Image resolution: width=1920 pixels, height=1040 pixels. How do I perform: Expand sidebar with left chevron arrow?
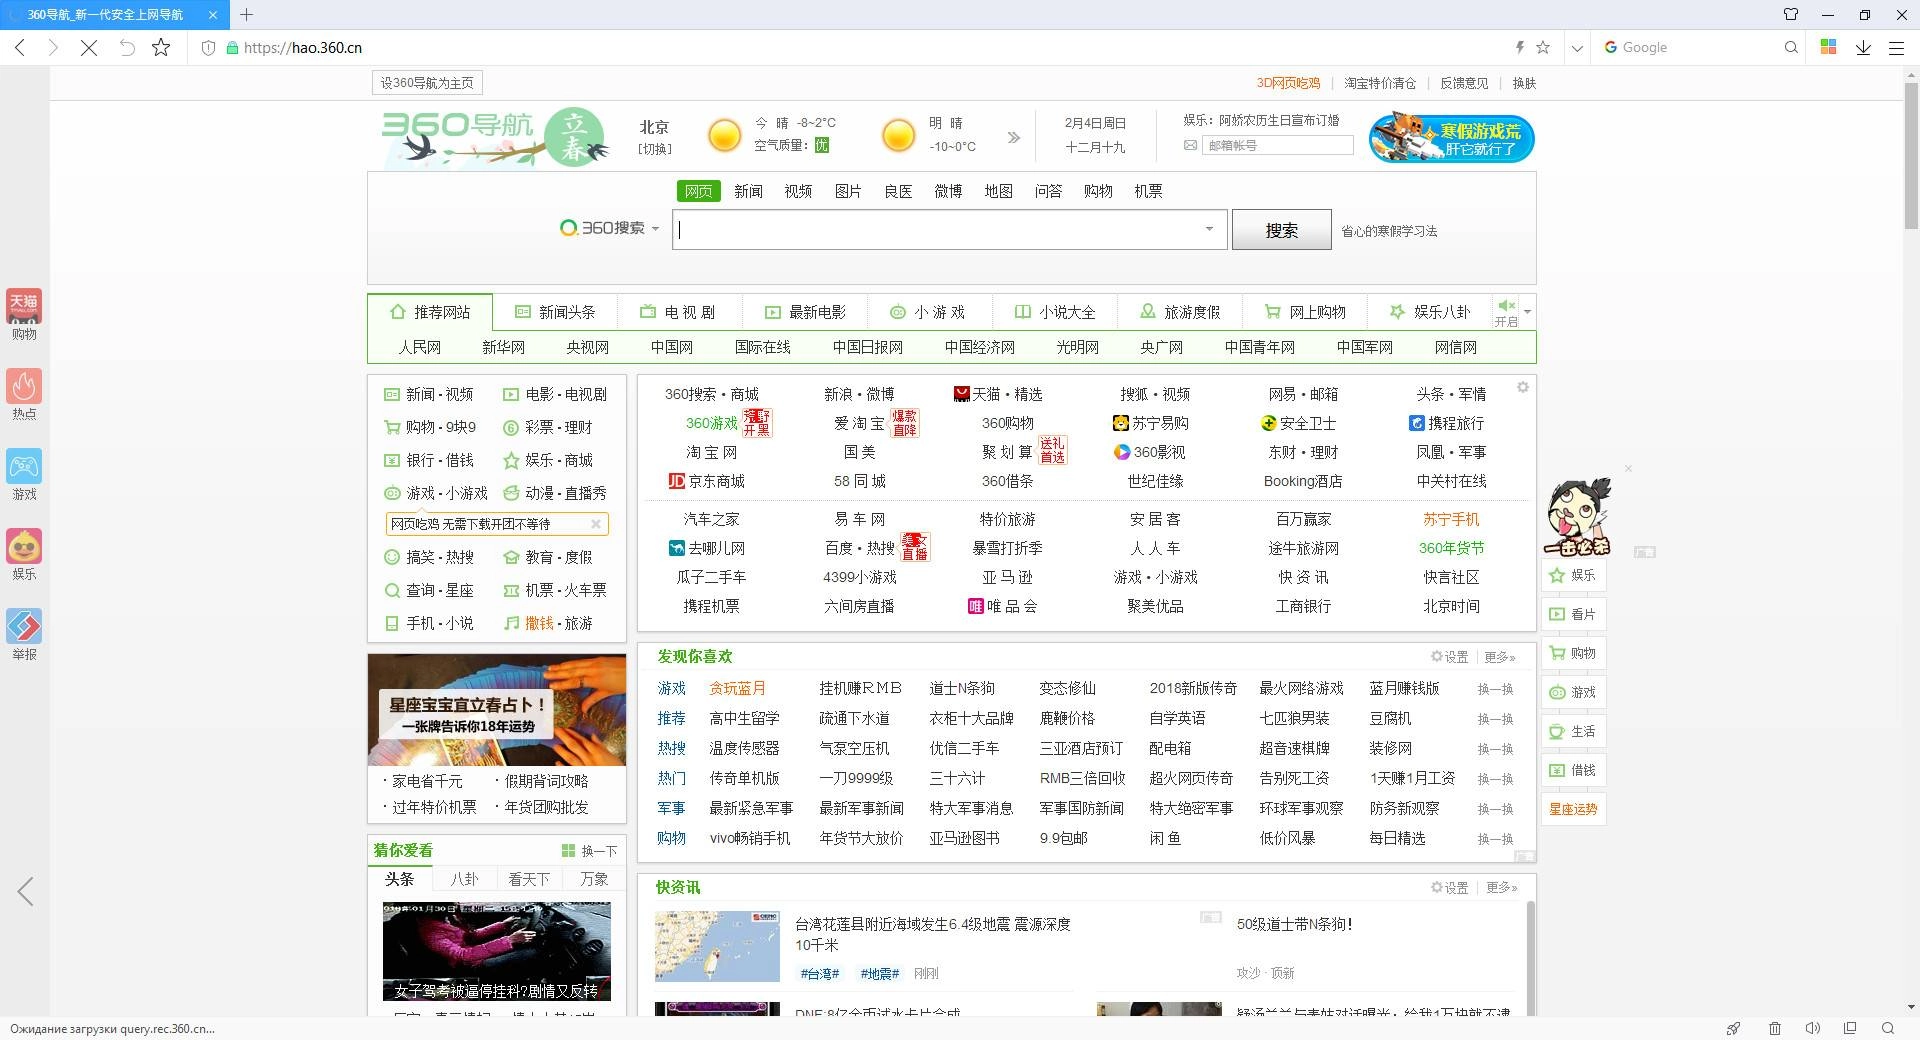(x=25, y=891)
